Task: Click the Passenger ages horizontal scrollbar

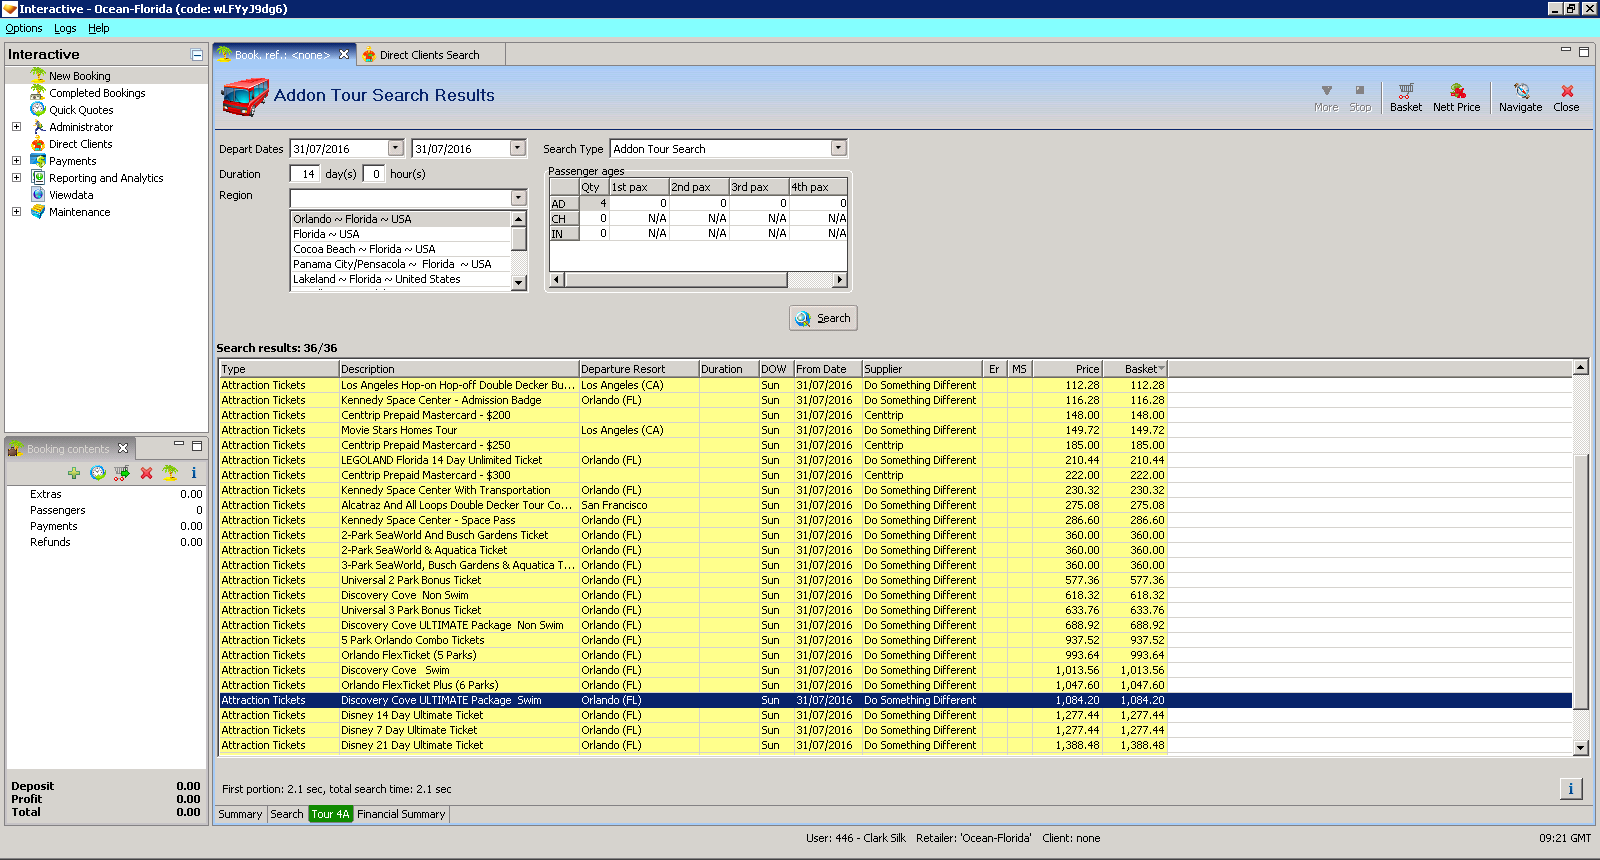Action: click(676, 280)
